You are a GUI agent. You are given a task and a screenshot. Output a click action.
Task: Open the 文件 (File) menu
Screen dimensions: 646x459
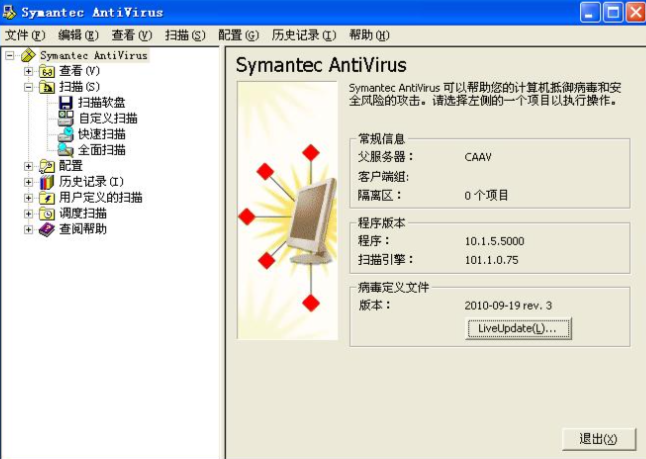point(25,35)
